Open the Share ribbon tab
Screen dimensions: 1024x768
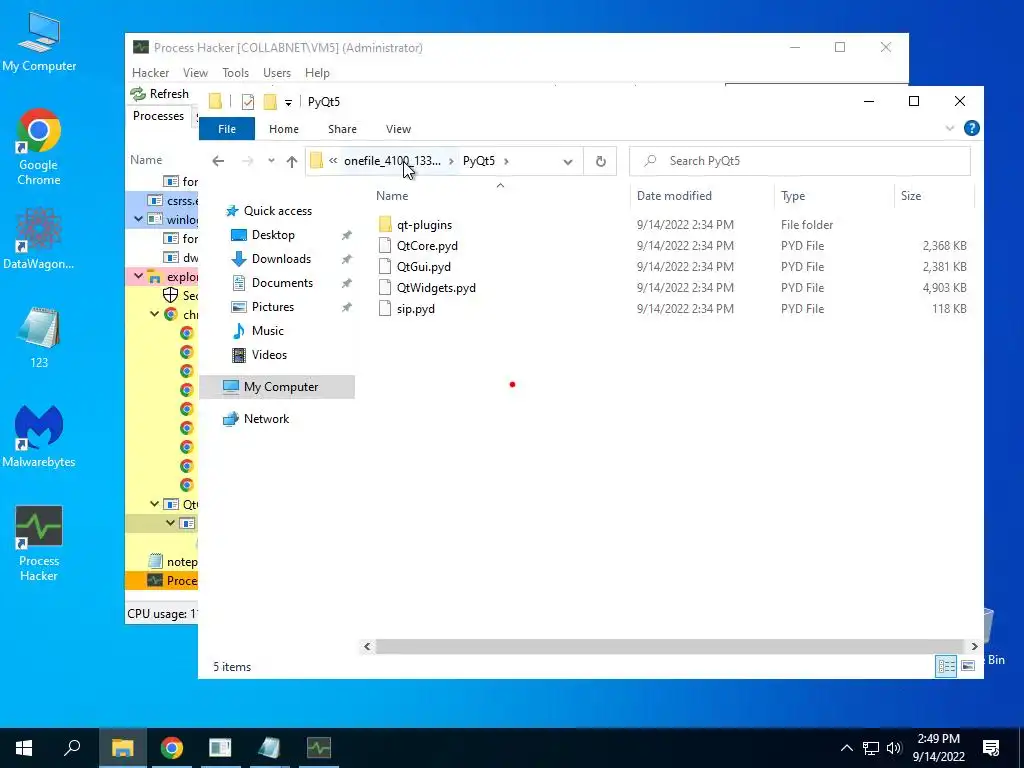point(342,129)
